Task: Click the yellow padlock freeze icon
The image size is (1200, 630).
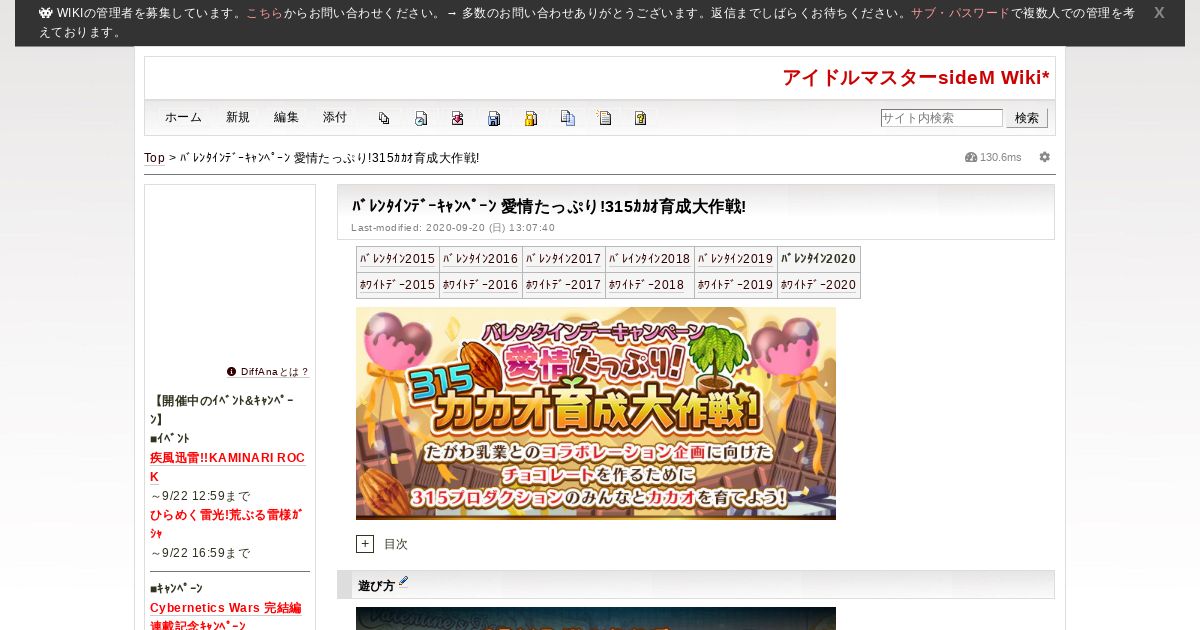Action: tap(531, 118)
